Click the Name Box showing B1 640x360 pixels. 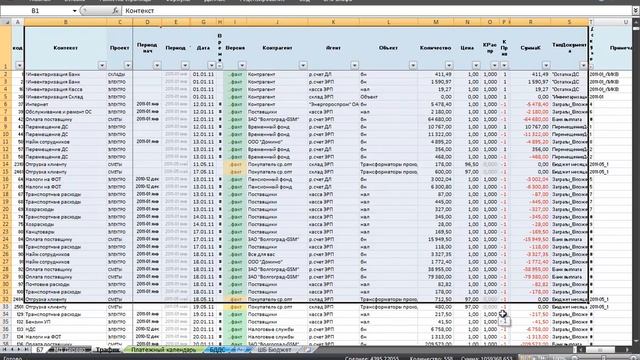(36, 11)
